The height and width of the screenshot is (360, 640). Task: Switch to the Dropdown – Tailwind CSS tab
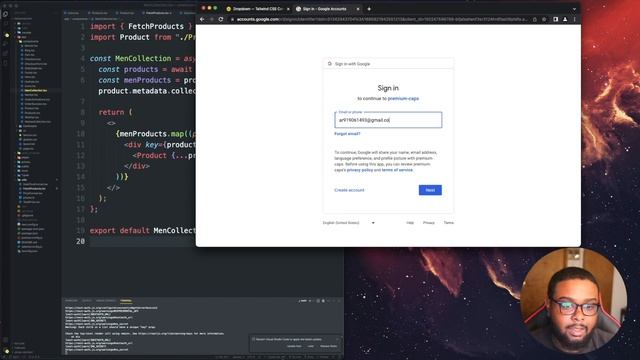pyautogui.click(x=258, y=9)
